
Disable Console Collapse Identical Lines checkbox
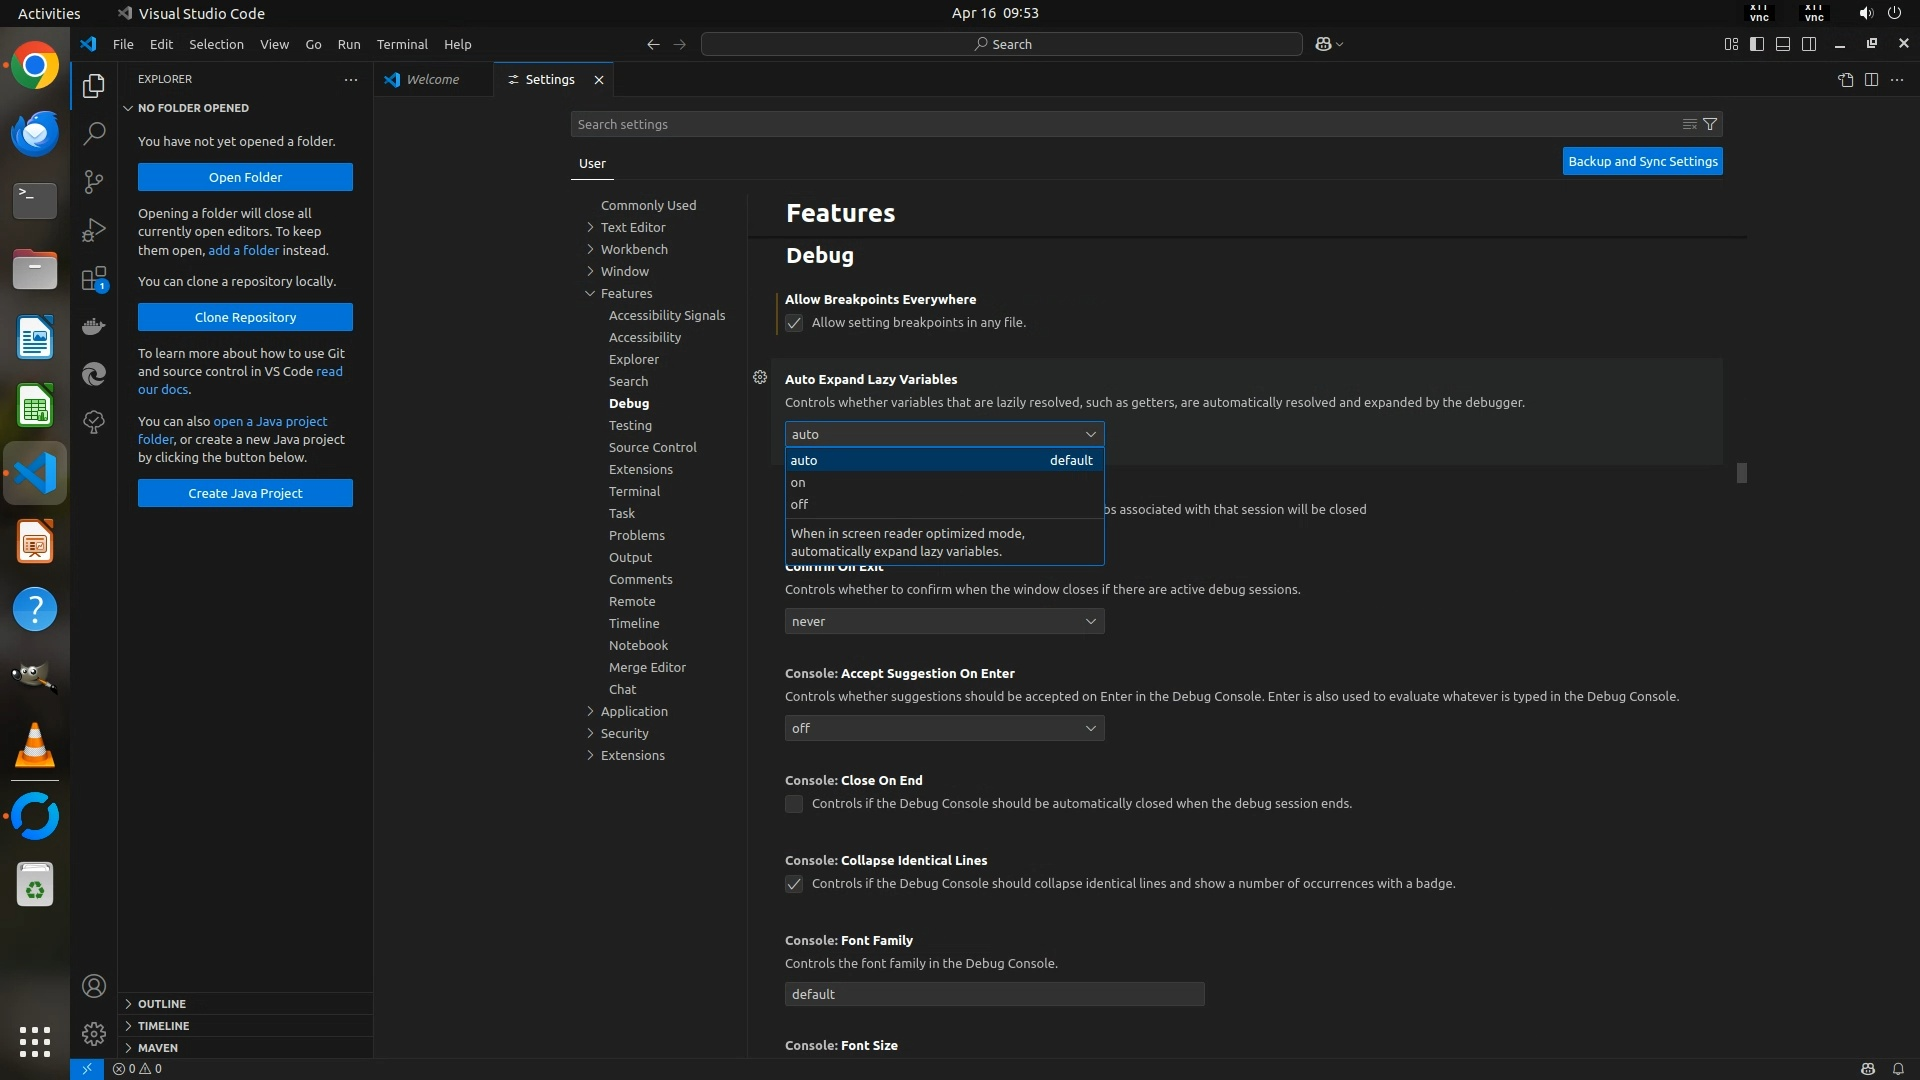[794, 884]
